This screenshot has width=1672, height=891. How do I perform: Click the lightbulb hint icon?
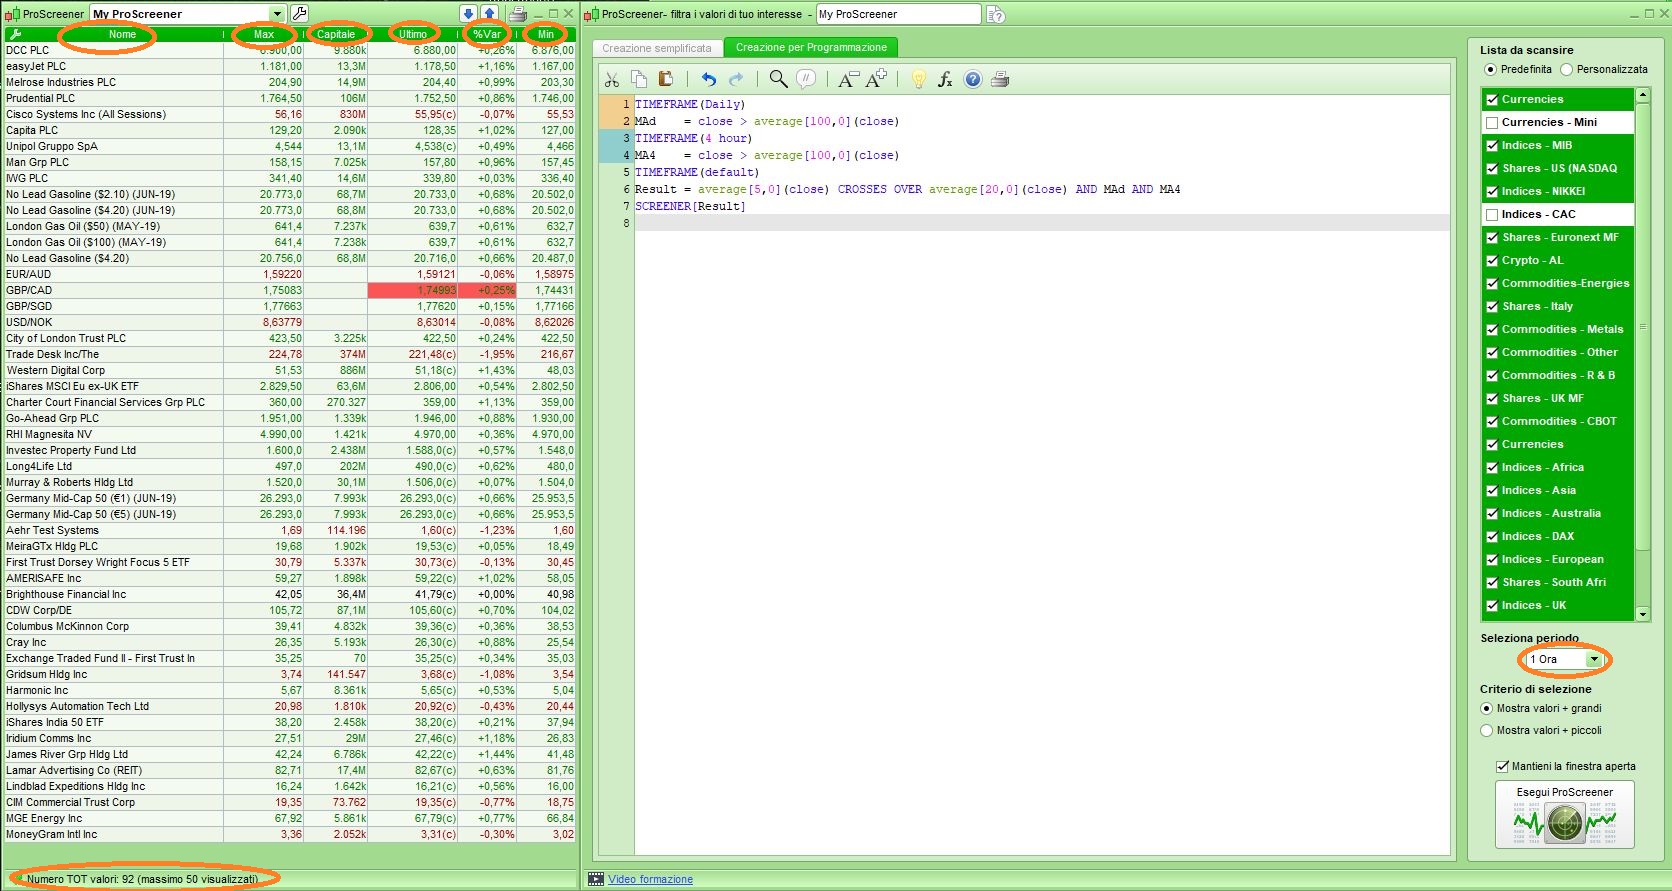pos(918,80)
